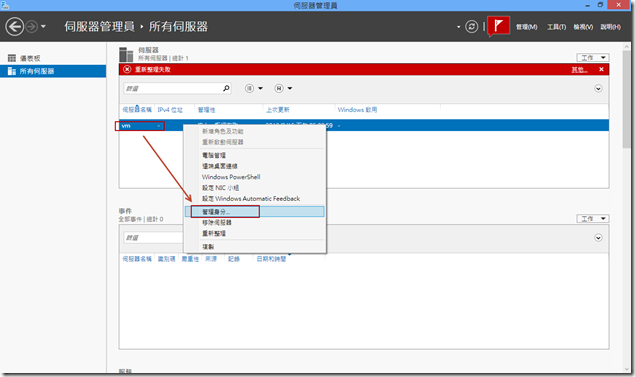The image size is (635, 377).
Task: Expand the small dropdown arrow left of refresh
Action: [x=458, y=27]
